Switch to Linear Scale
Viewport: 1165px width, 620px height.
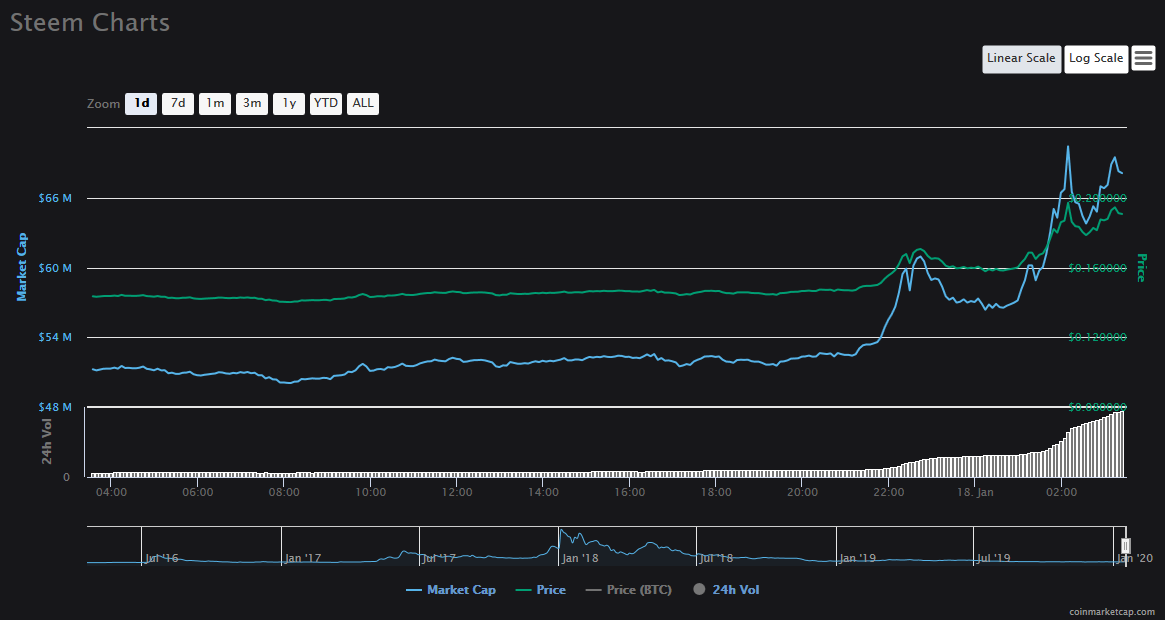[x=1021, y=59]
